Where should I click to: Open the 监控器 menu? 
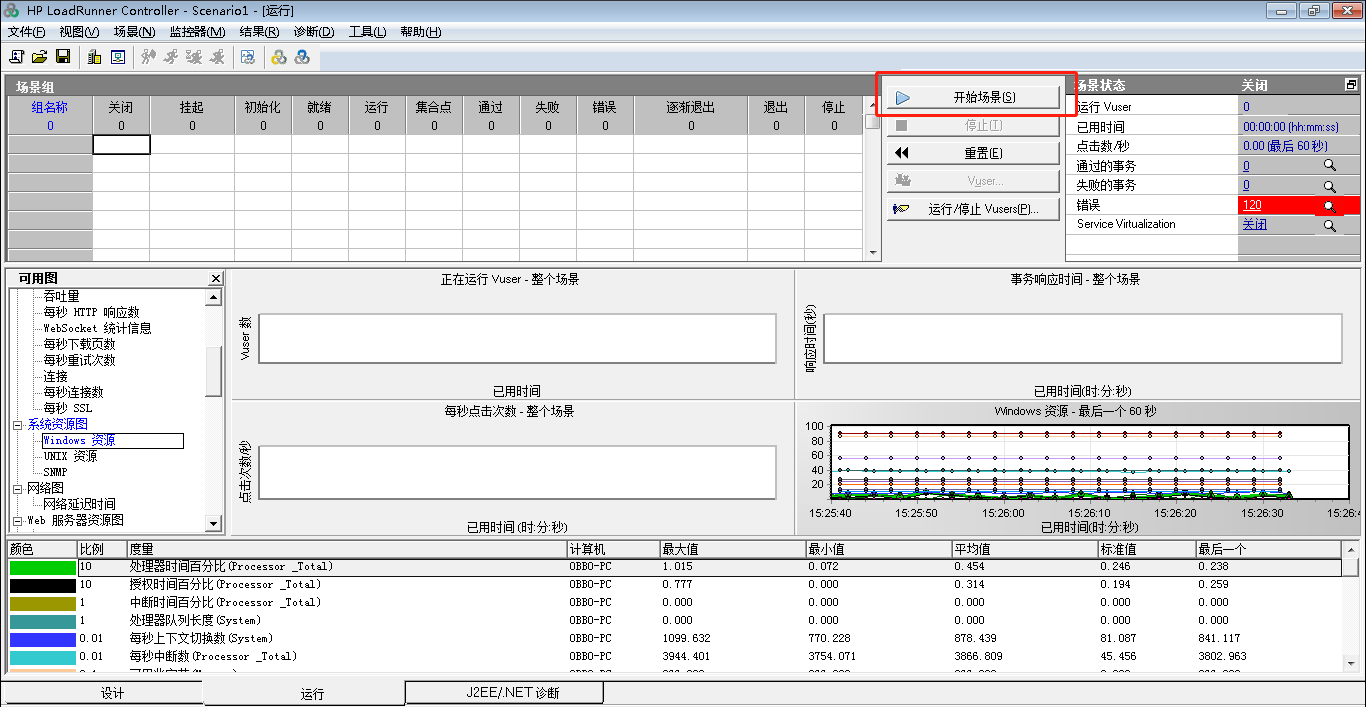197,32
